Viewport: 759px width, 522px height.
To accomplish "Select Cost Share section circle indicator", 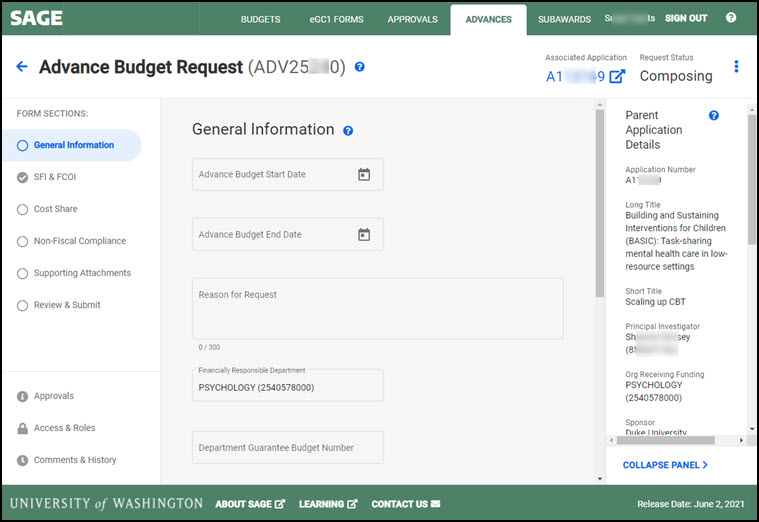I will (22, 210).
